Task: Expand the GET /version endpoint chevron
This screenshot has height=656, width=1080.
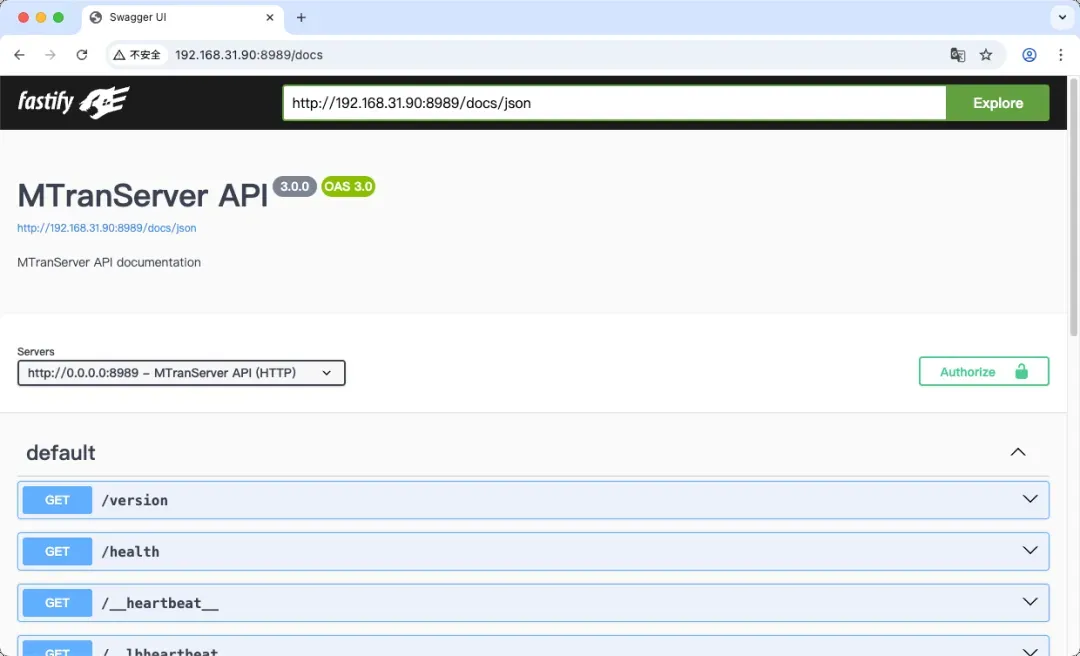Action: pyautogui.click(x=1030, y=499)
